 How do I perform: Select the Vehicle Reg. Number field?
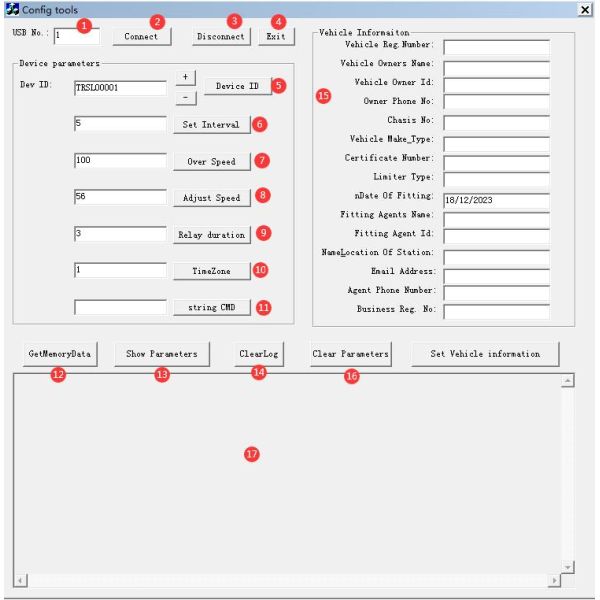[x=496, y=47]
